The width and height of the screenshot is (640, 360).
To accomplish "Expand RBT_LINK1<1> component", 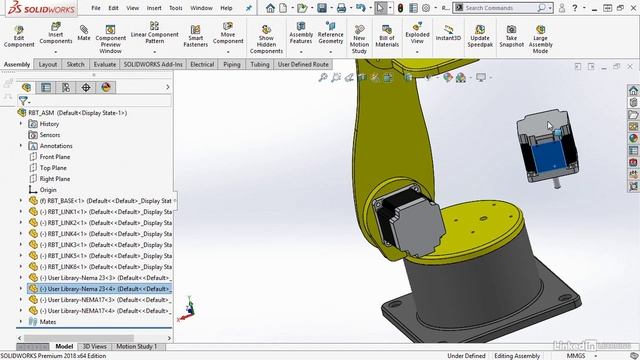I will click(21, 211).
